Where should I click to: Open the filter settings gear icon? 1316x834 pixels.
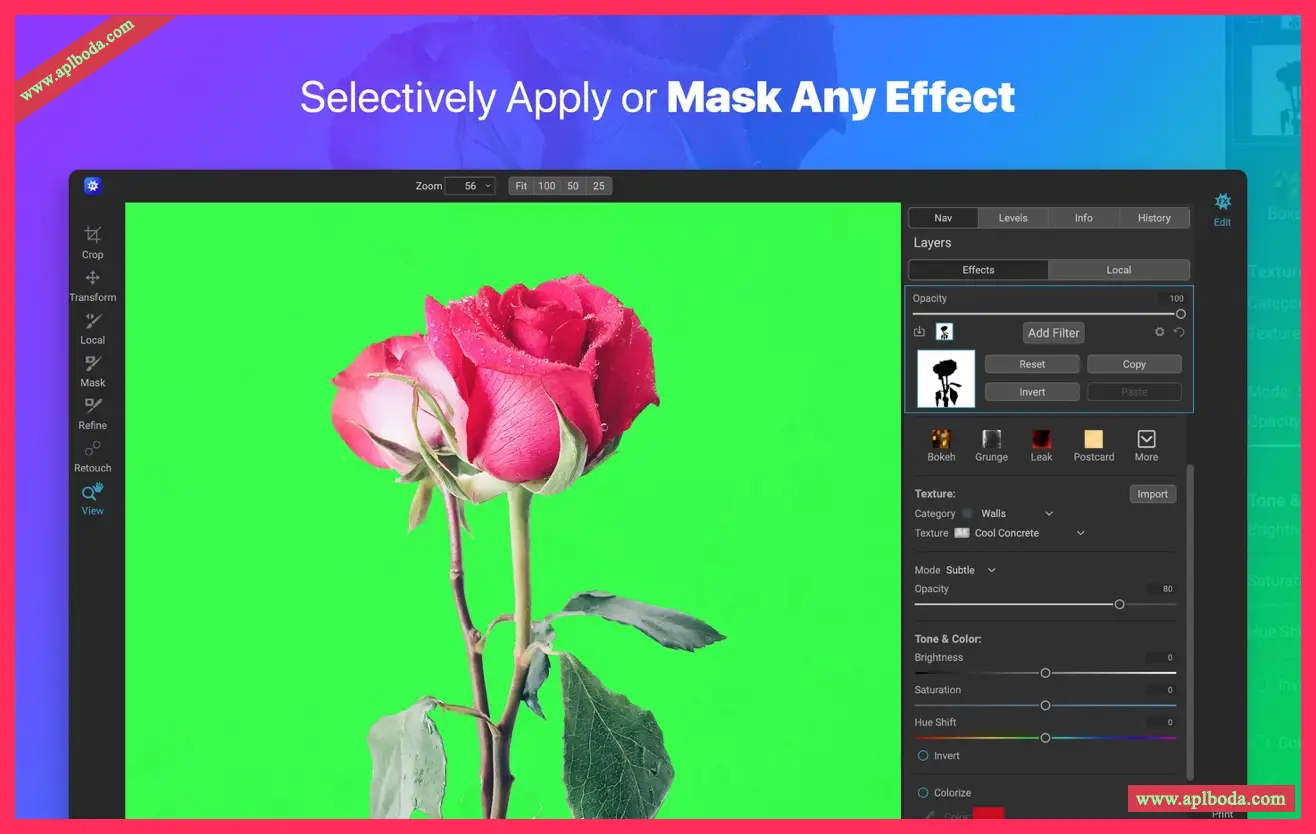tap(1159, 332)
